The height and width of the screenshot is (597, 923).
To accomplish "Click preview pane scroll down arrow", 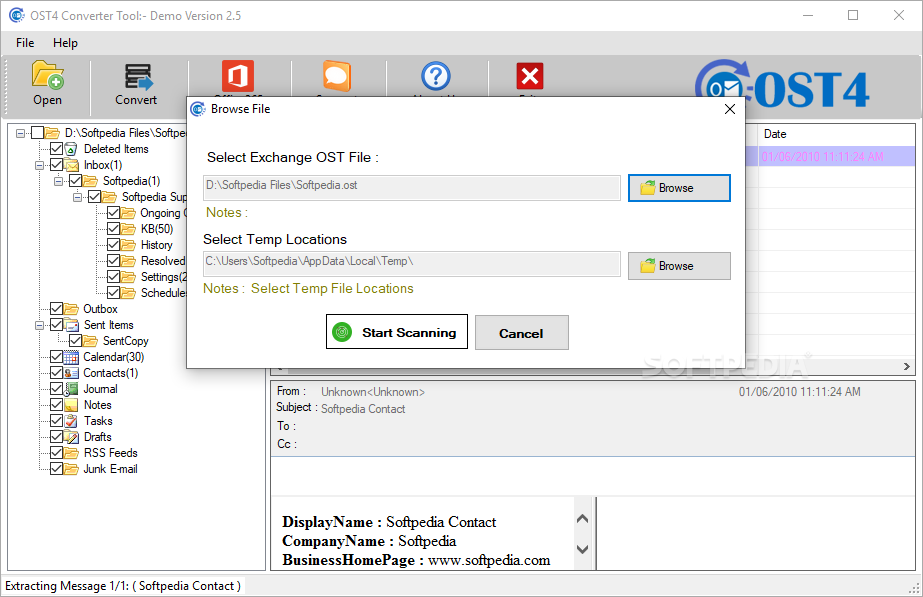I will coord(582,549).
